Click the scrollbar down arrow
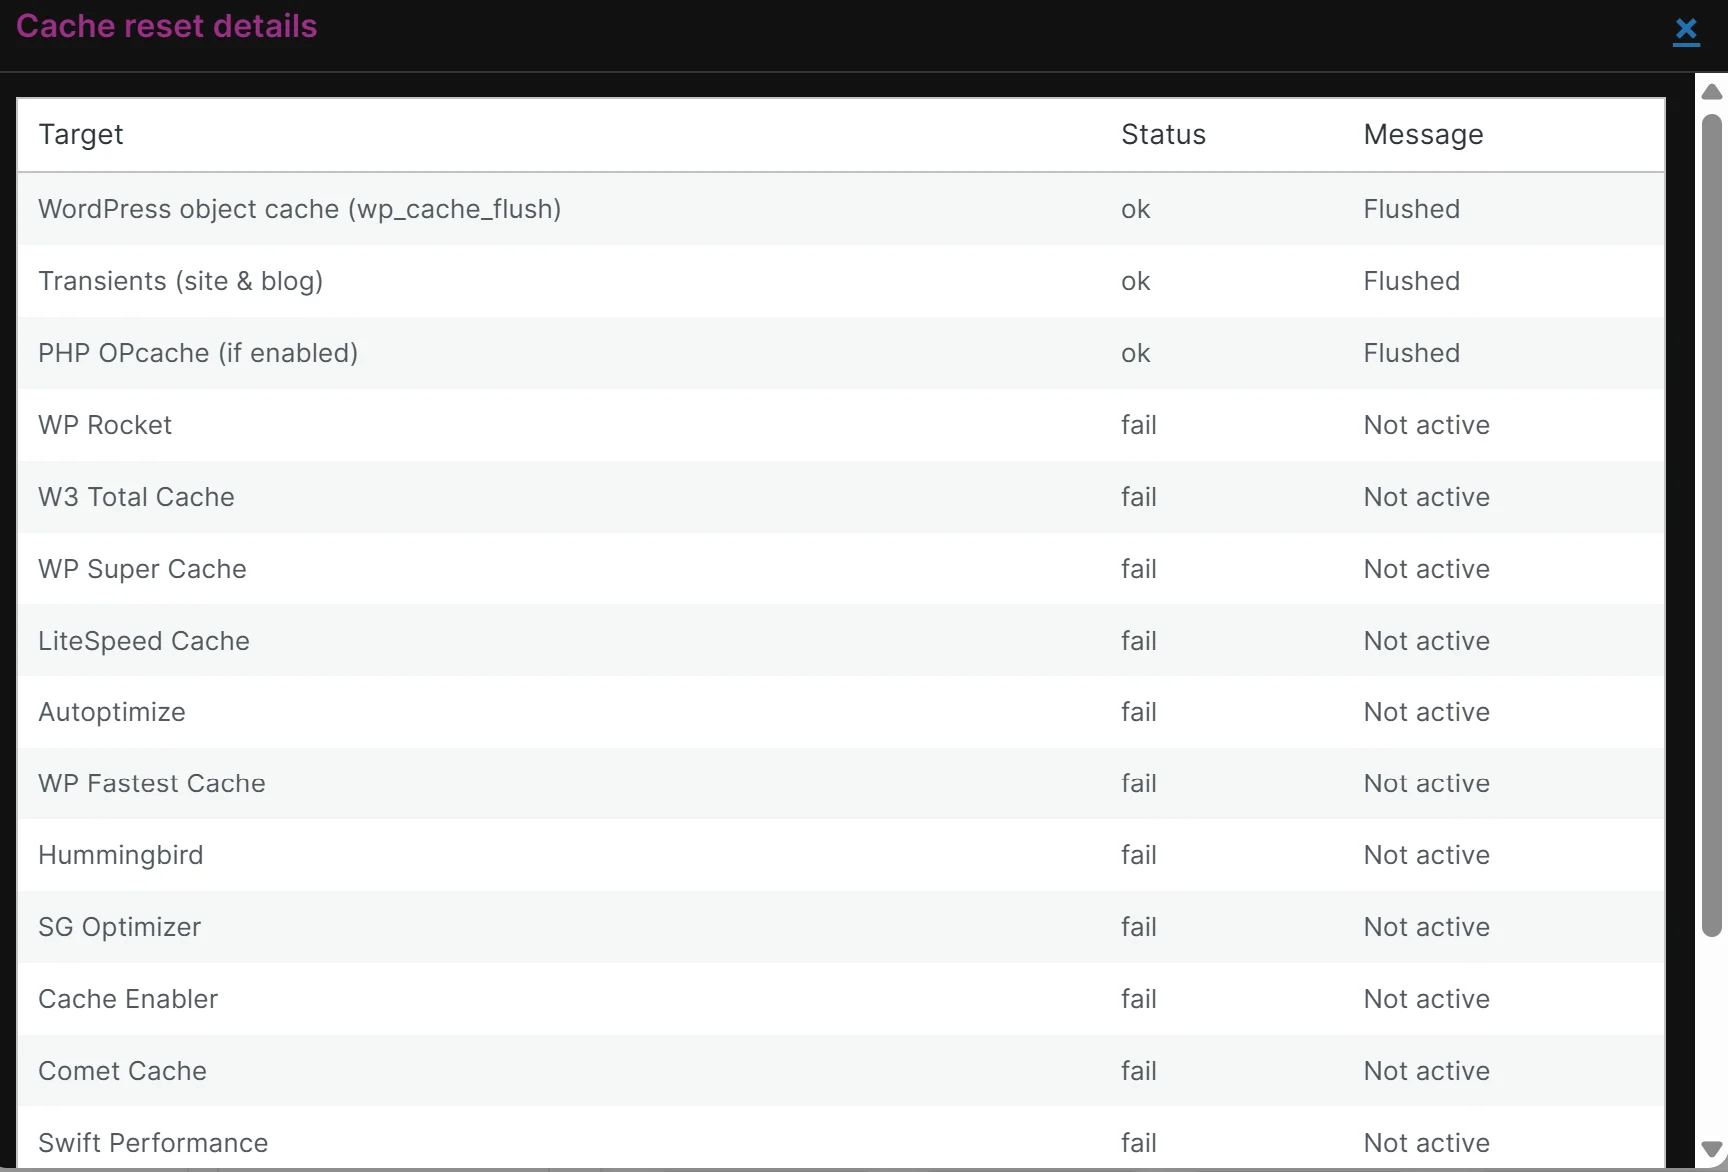Image resolution: width=1728 pixels, height=1172 pixels. pyautogui.click(x=1711, y=1149)
